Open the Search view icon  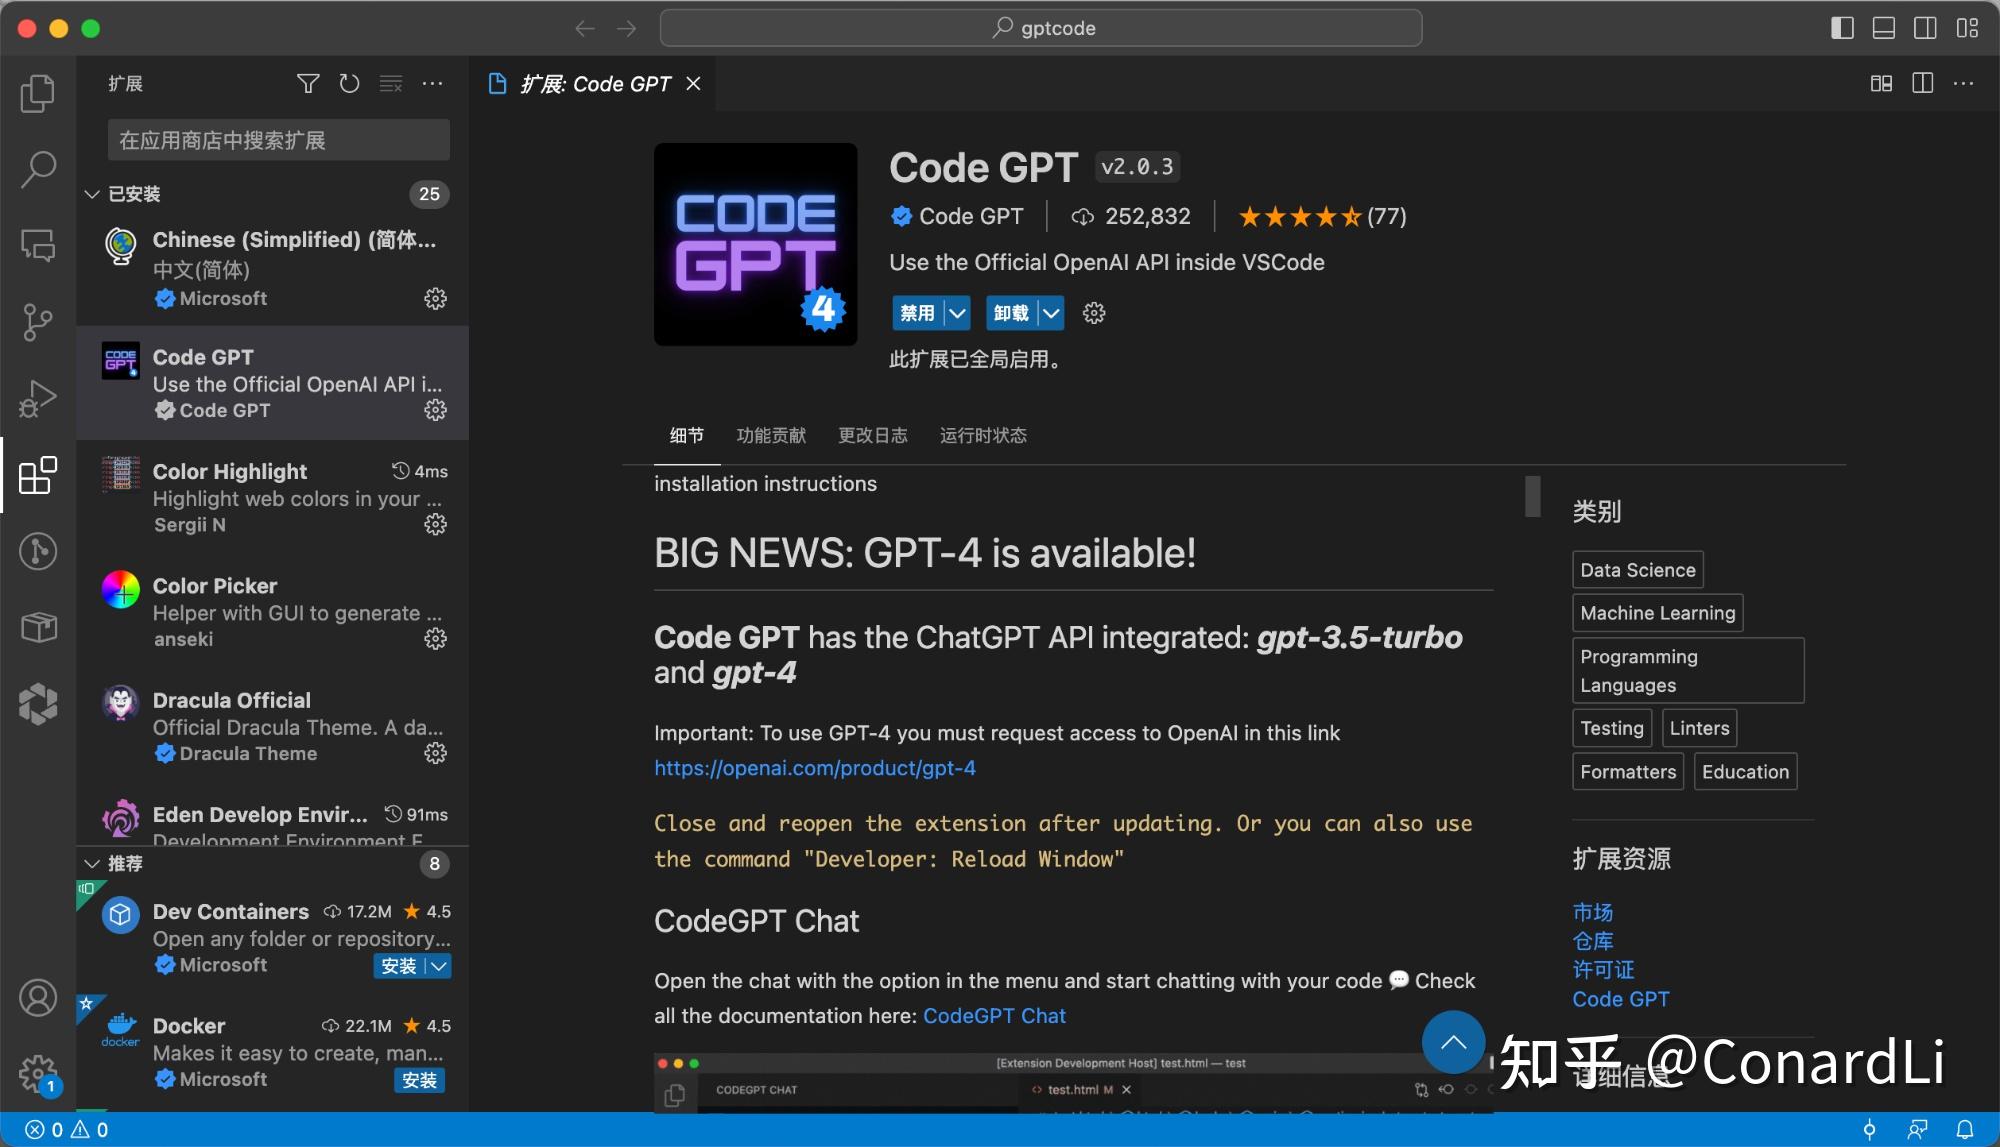(x=38, y=169)
